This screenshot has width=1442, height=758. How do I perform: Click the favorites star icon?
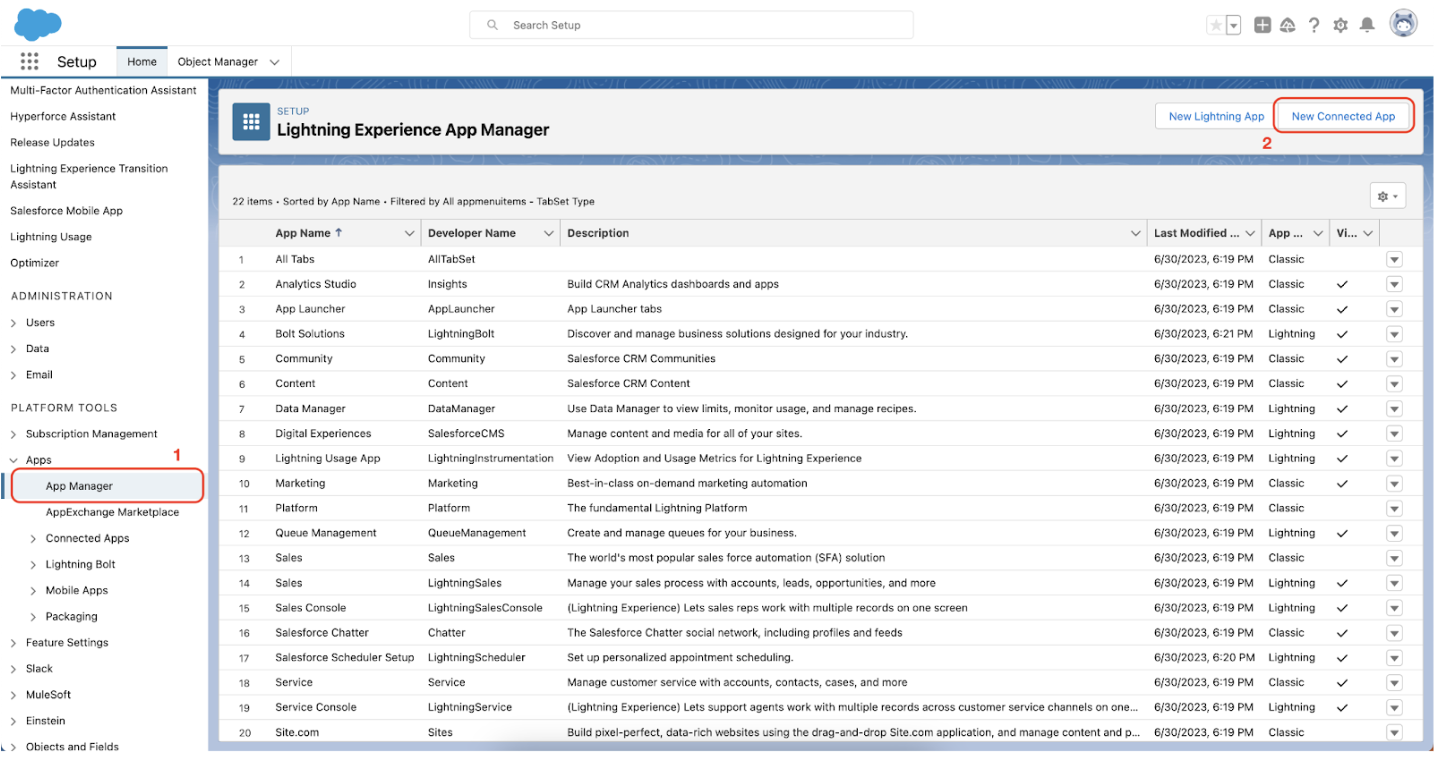click(x=1216, y=25)
